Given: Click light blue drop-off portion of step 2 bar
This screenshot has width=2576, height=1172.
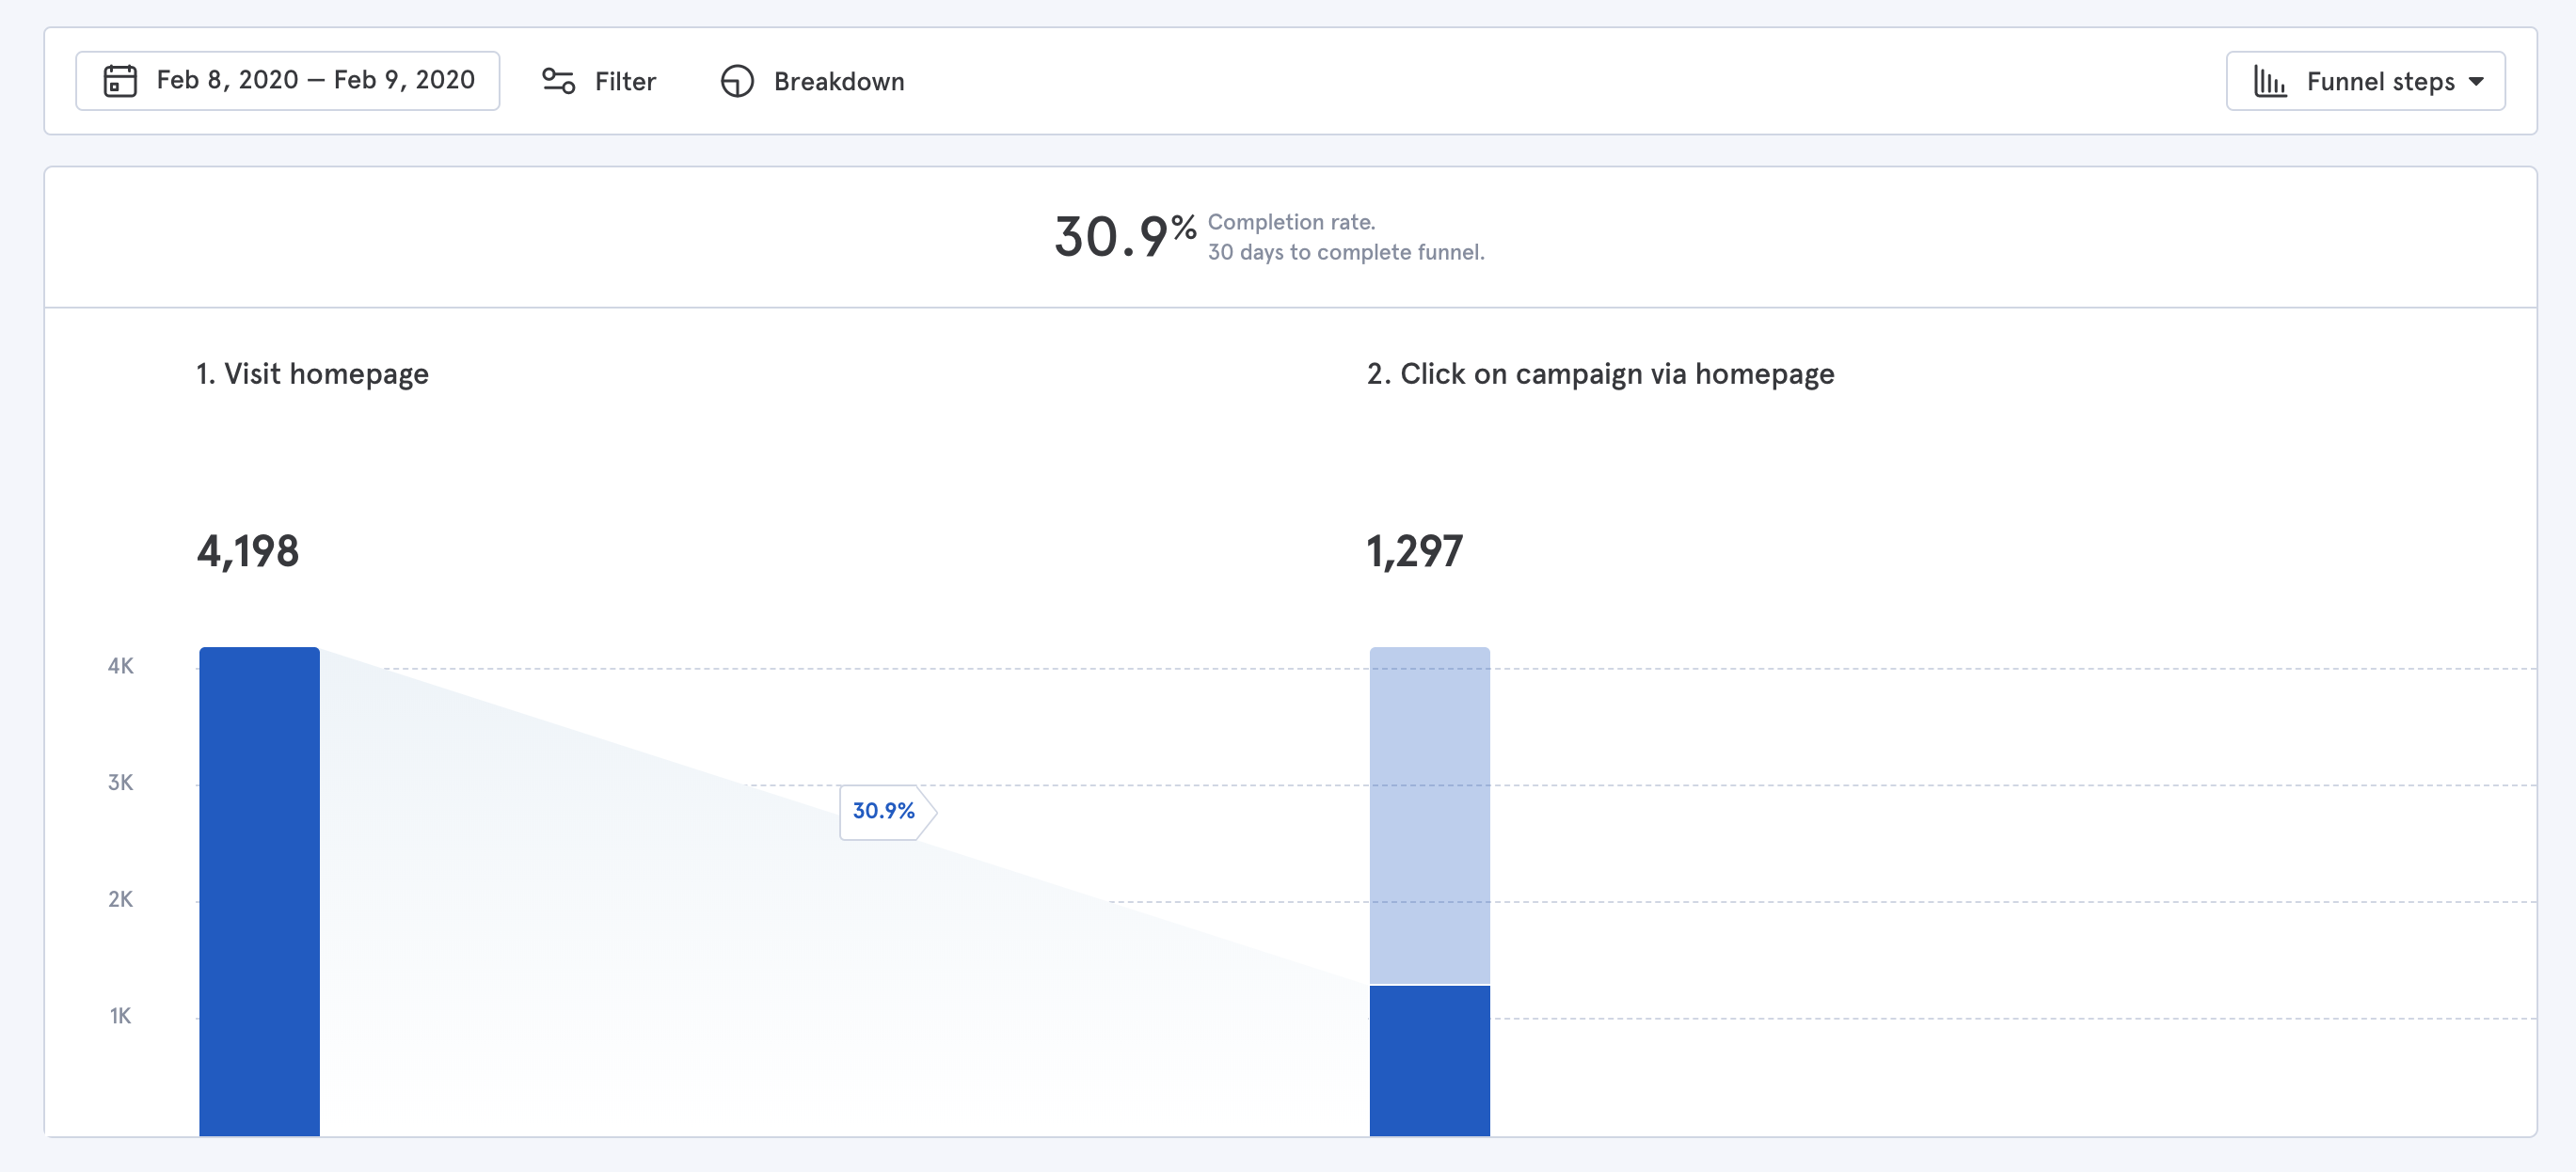Looking at the screenshot, I should 1429,815.
